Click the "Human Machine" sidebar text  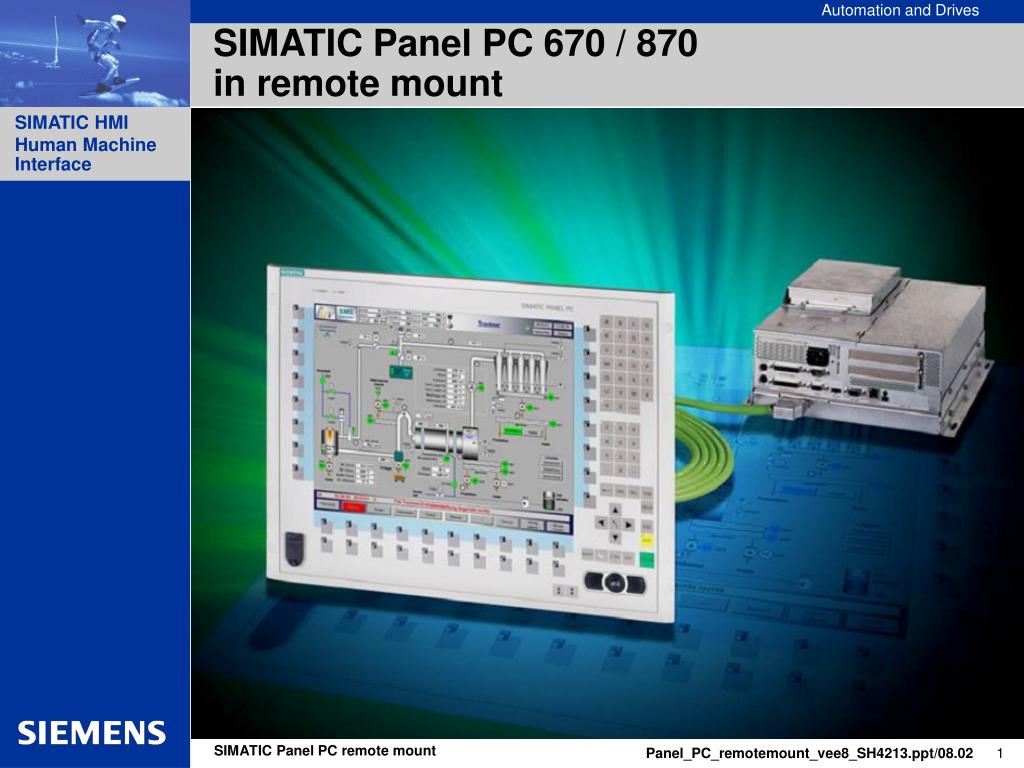pos(86,144)
